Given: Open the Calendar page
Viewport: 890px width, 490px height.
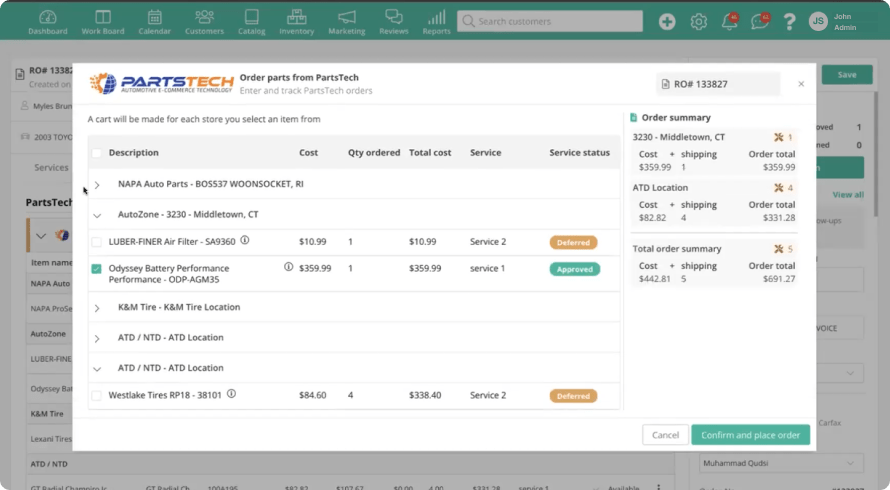Looking at the screenshot, I should coord(154,22).
